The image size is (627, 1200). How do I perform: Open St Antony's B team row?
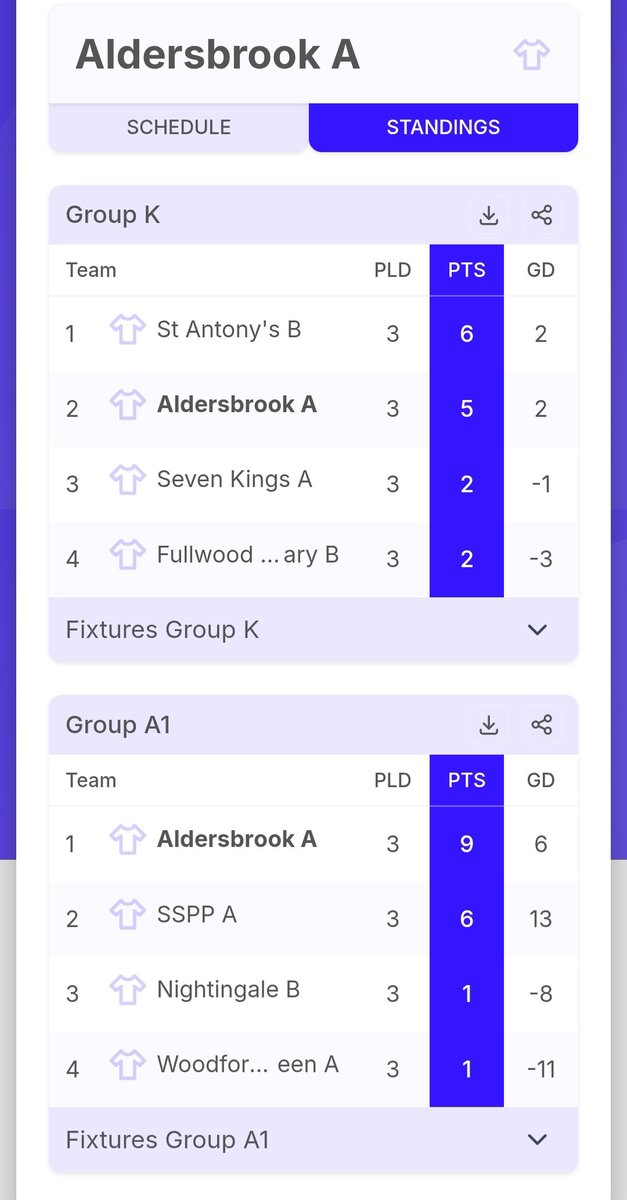(x=313, y=333)
